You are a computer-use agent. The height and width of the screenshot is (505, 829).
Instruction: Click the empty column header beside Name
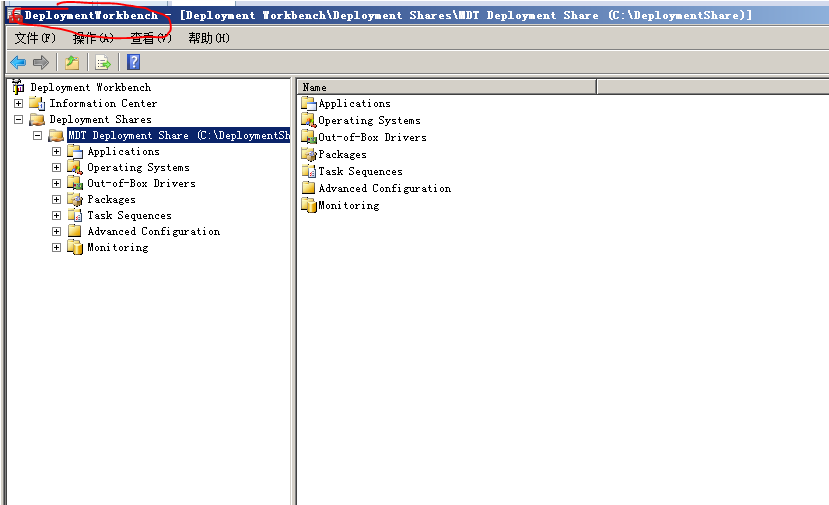713,87
